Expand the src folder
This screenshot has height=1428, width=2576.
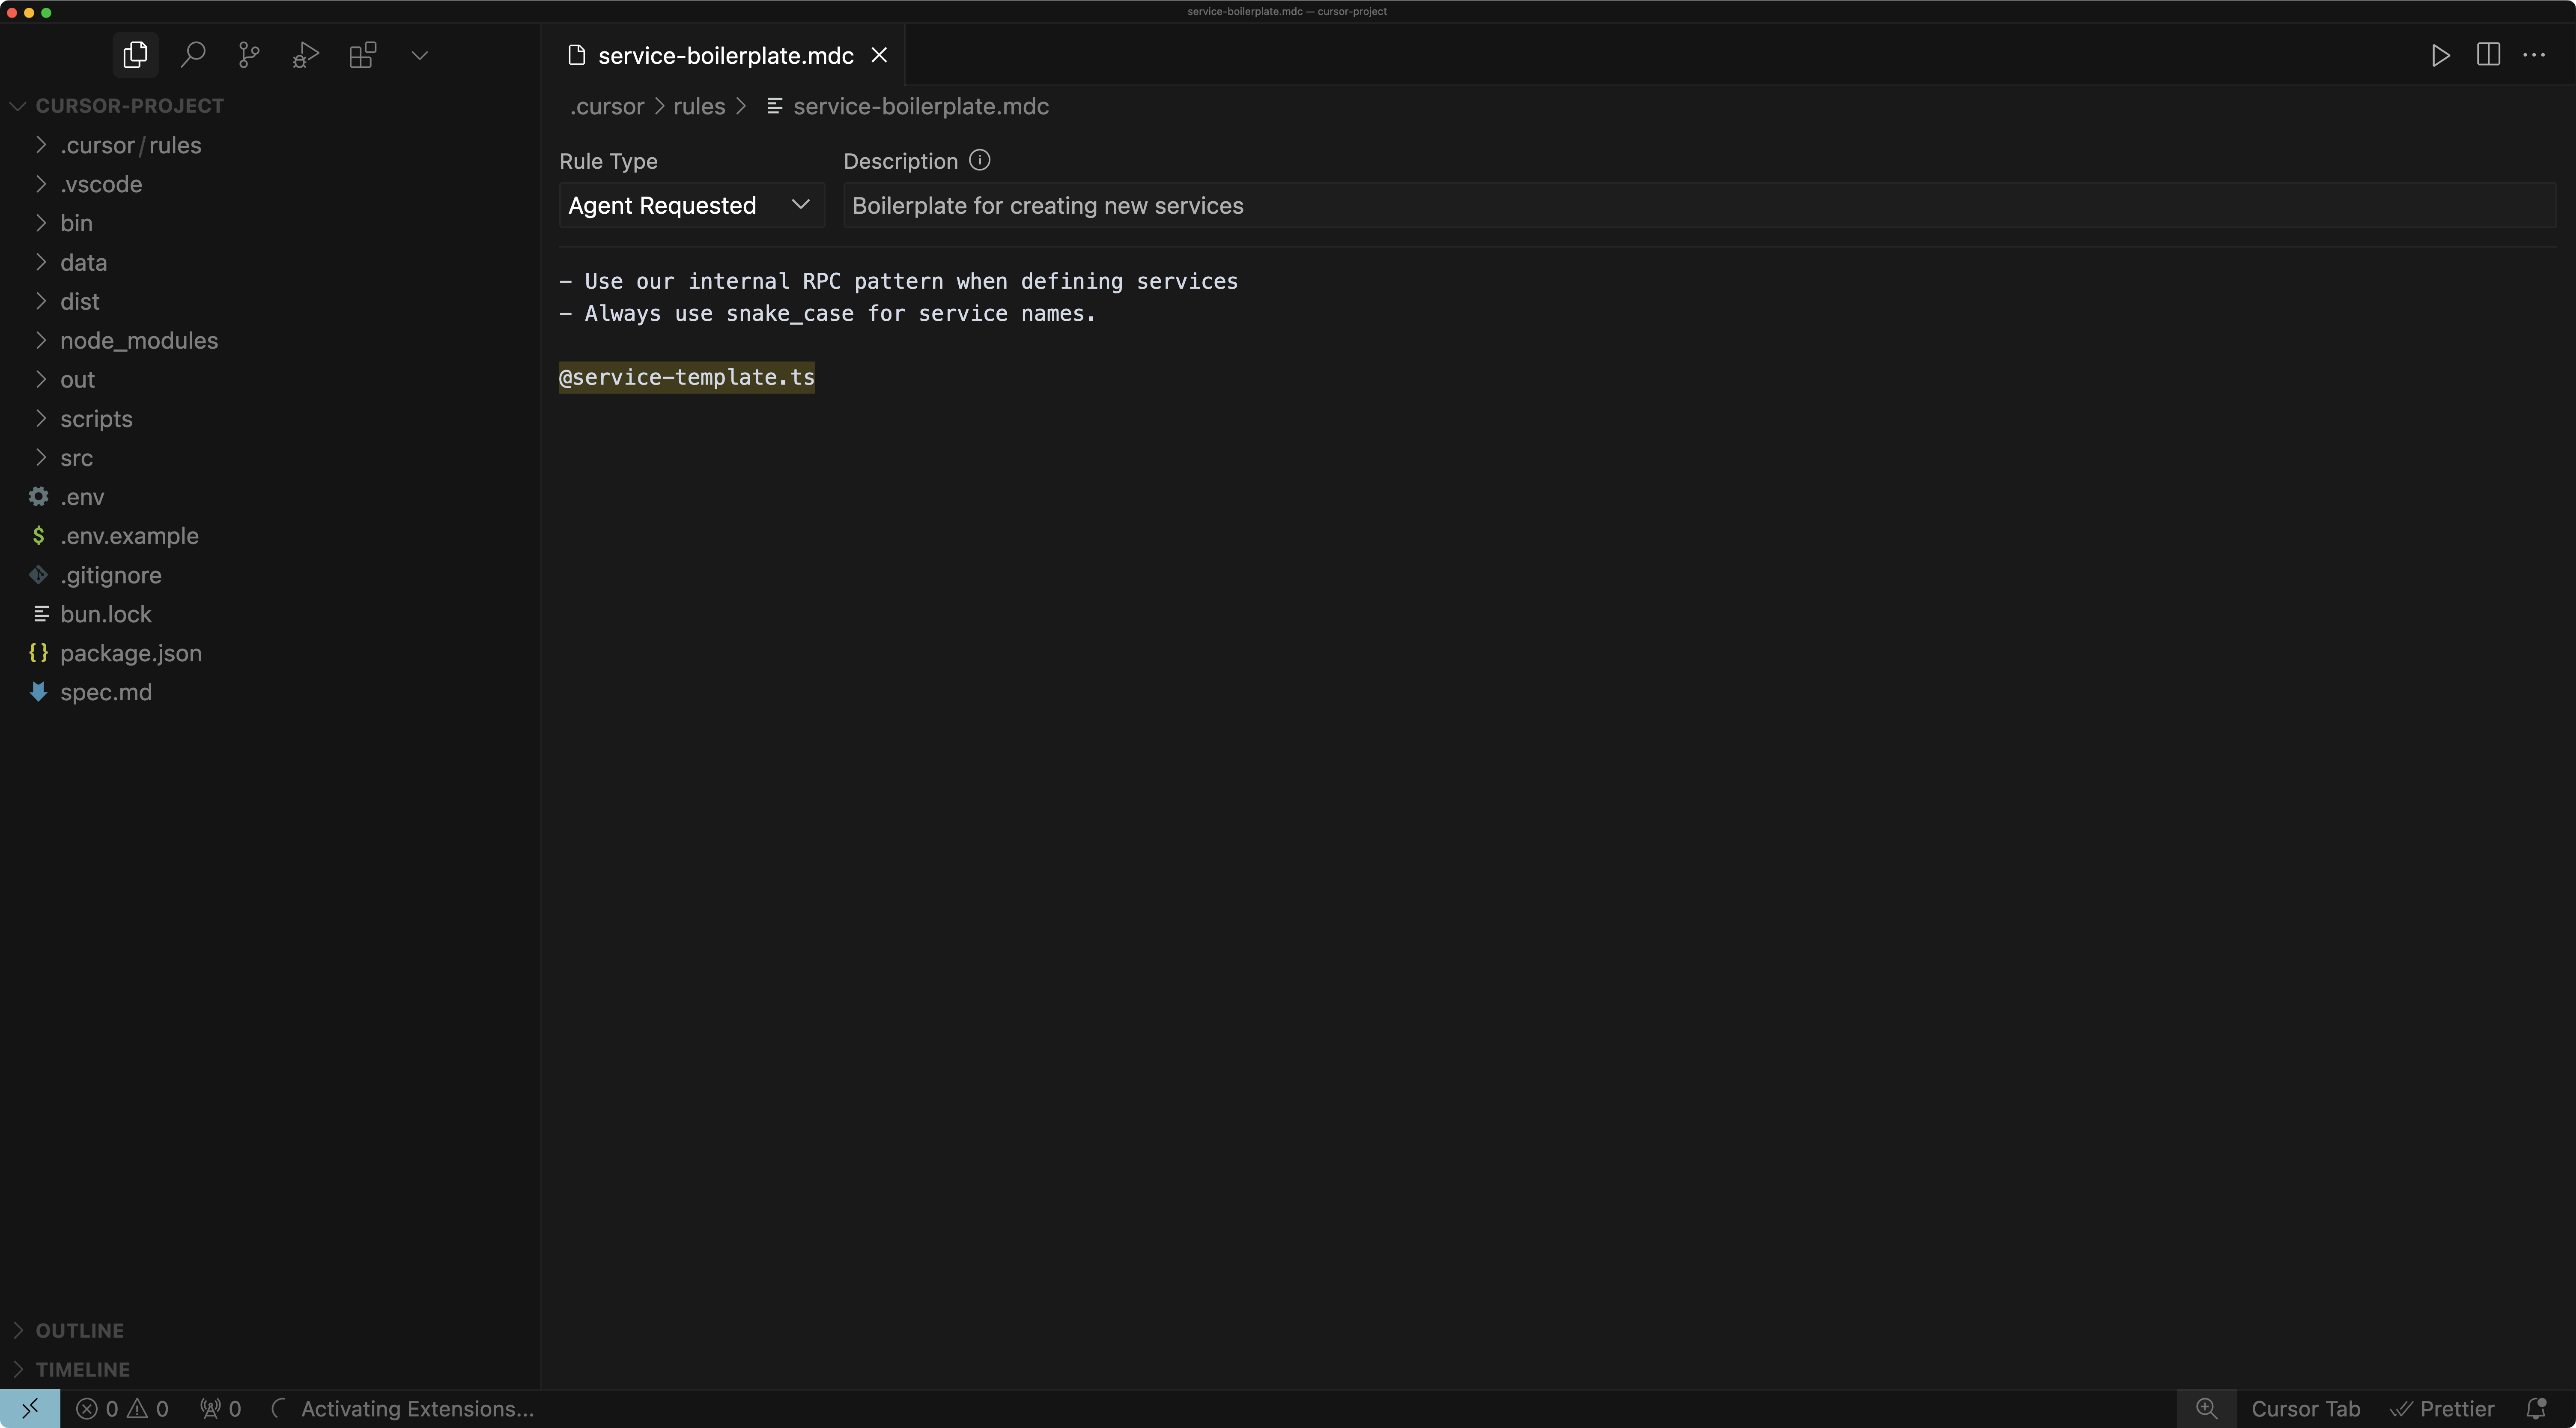[76, 458]
